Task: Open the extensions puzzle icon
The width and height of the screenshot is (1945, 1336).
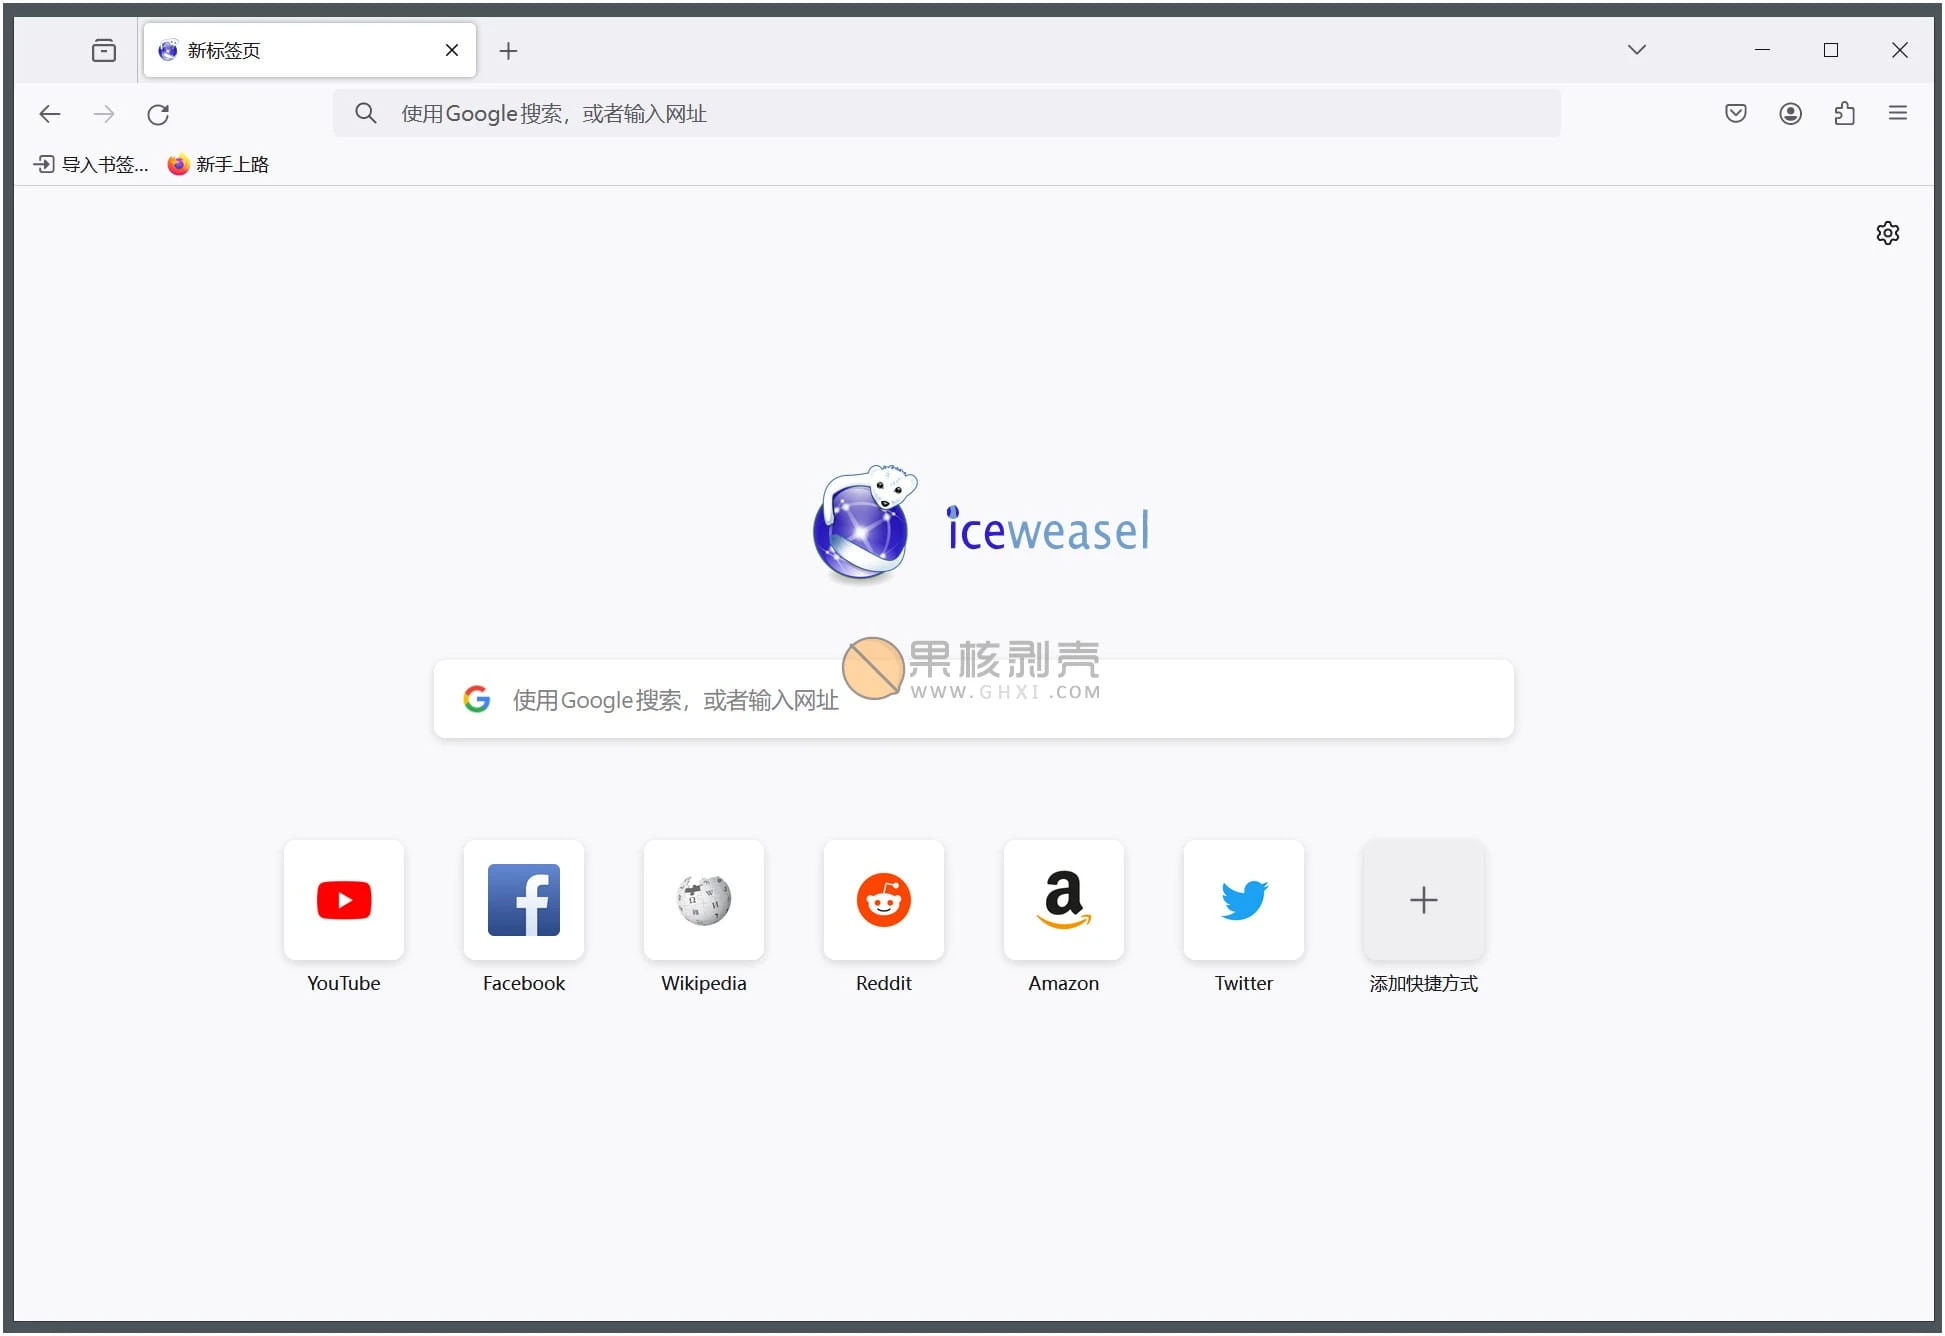Action: (x=1844, y=114)
